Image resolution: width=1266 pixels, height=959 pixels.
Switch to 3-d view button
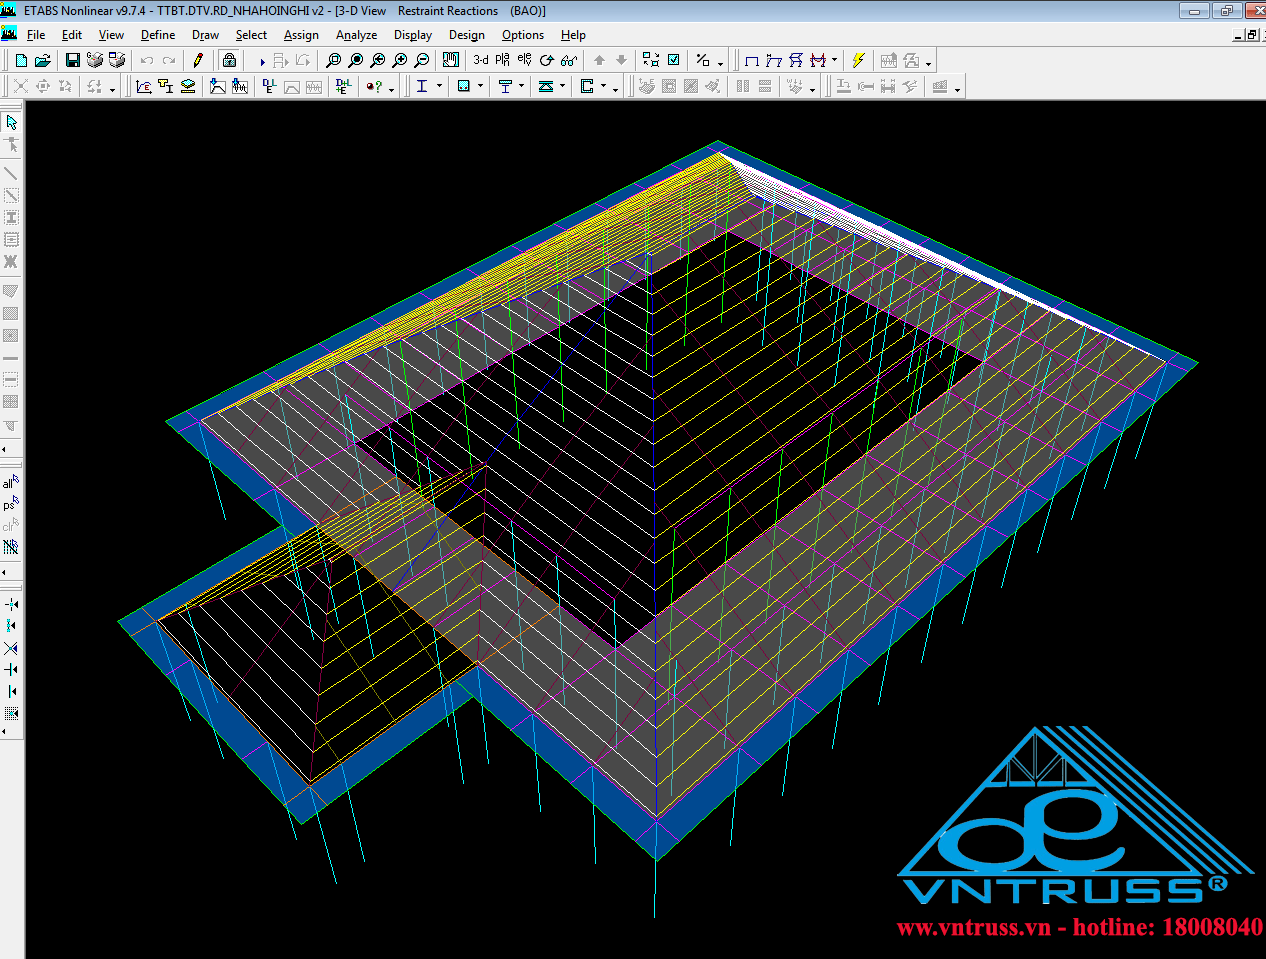click(x=481, y=61)
